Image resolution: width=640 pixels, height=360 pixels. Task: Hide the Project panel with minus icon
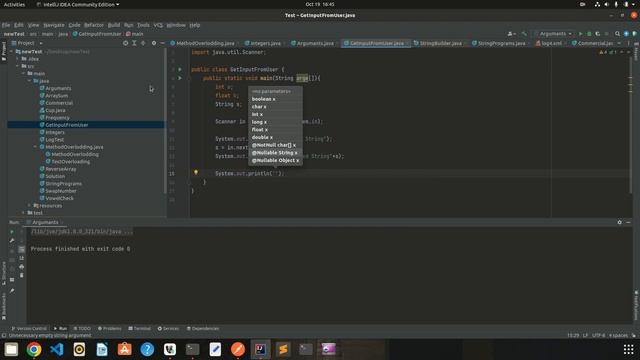coord(162,43)
